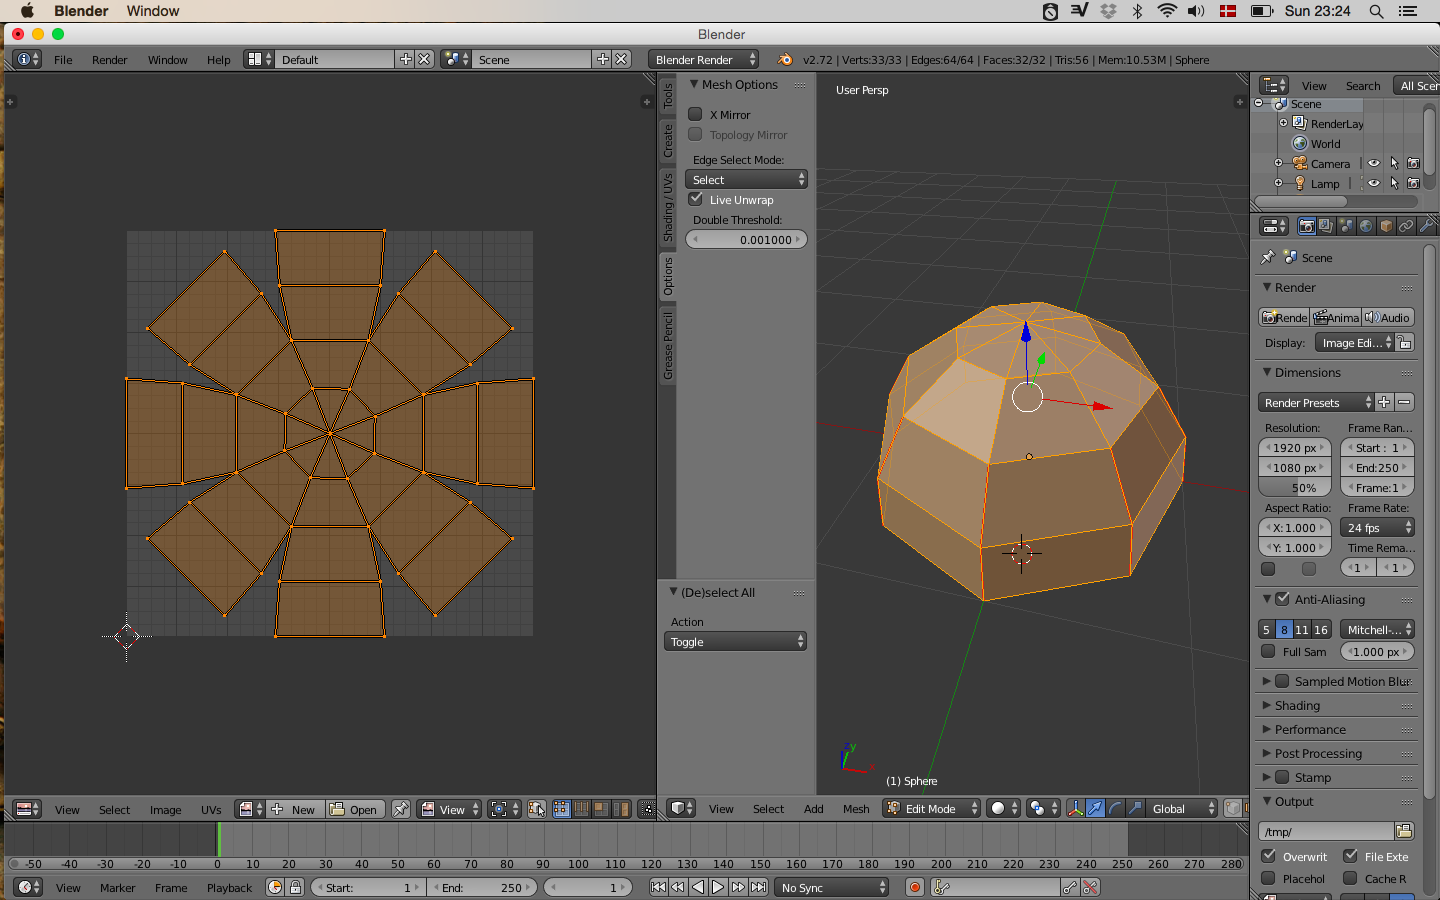Open the Blender Render engine dropdown

[x=703, y=60]
